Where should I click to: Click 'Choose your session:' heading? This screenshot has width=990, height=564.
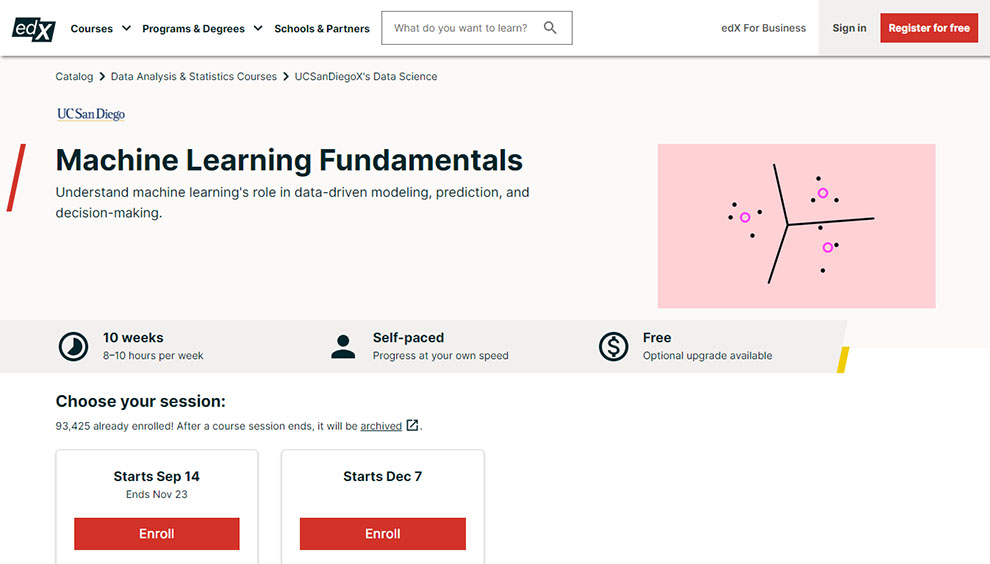coord(140,401)
